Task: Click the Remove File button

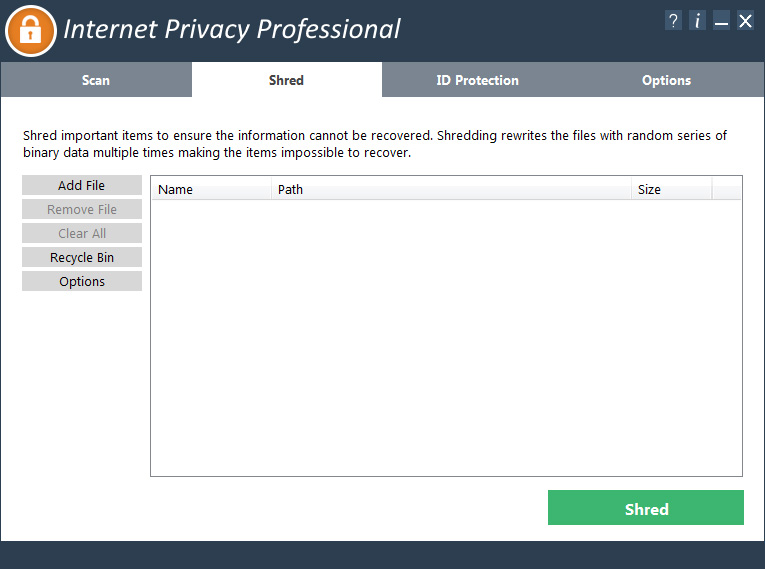Action: (82, 210)
